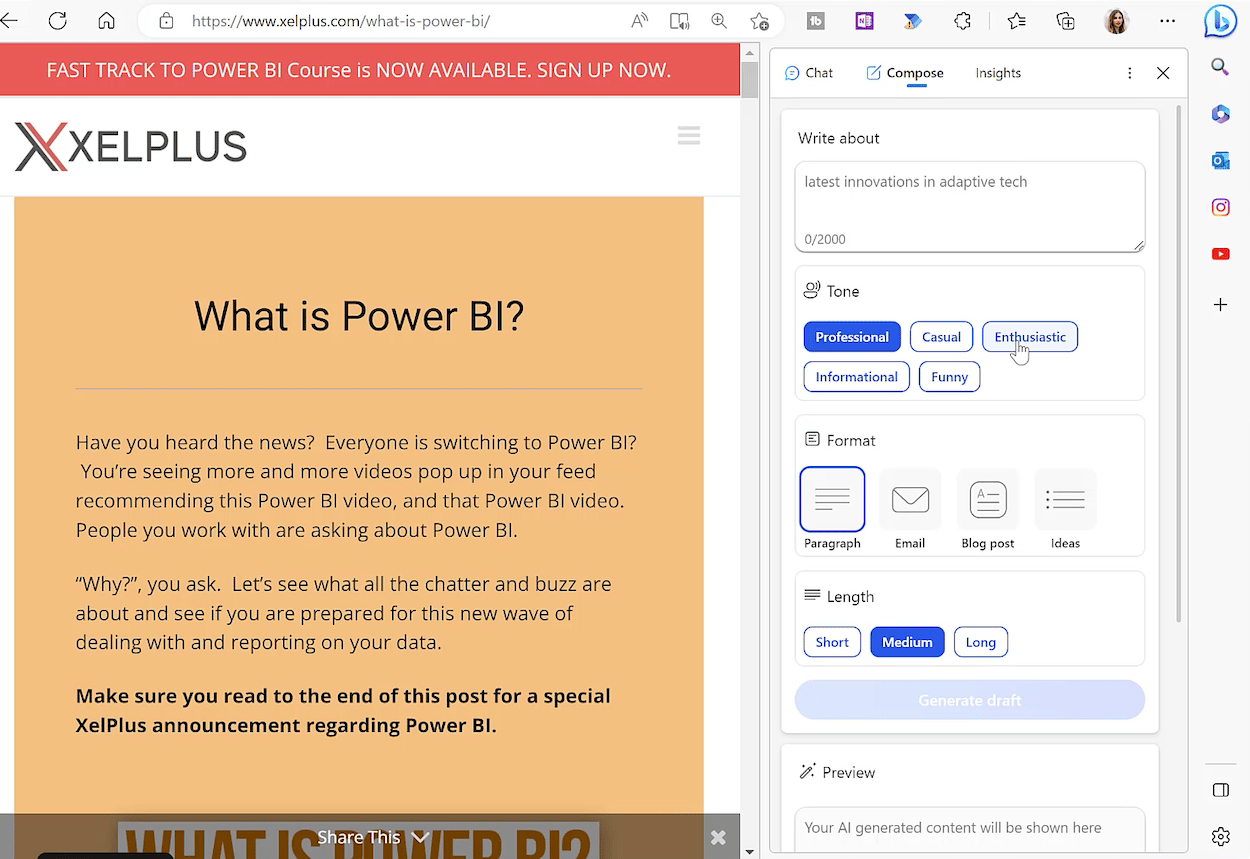Select the Casual tone
Screen dimensions: 1250x859
(941, 337)
